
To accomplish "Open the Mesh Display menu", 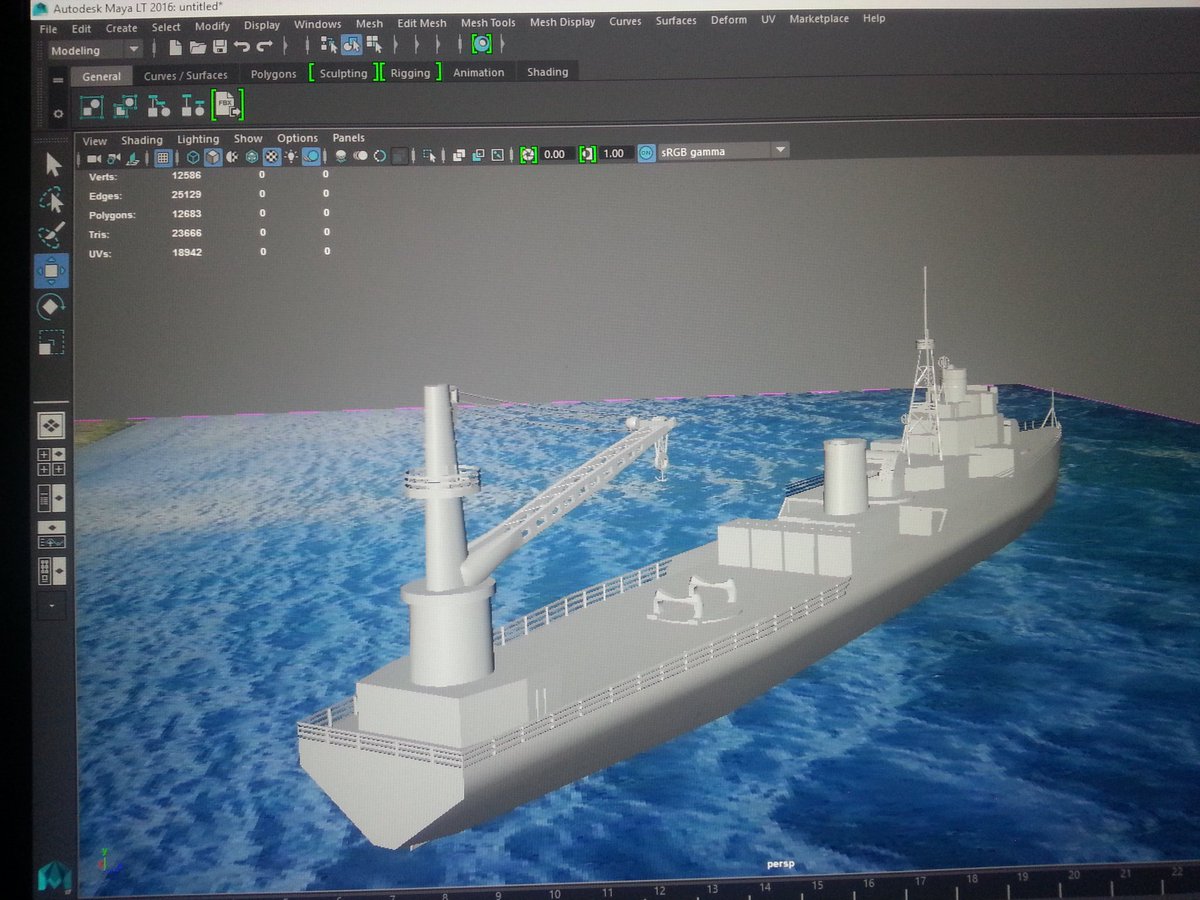I will pos(562,22).
